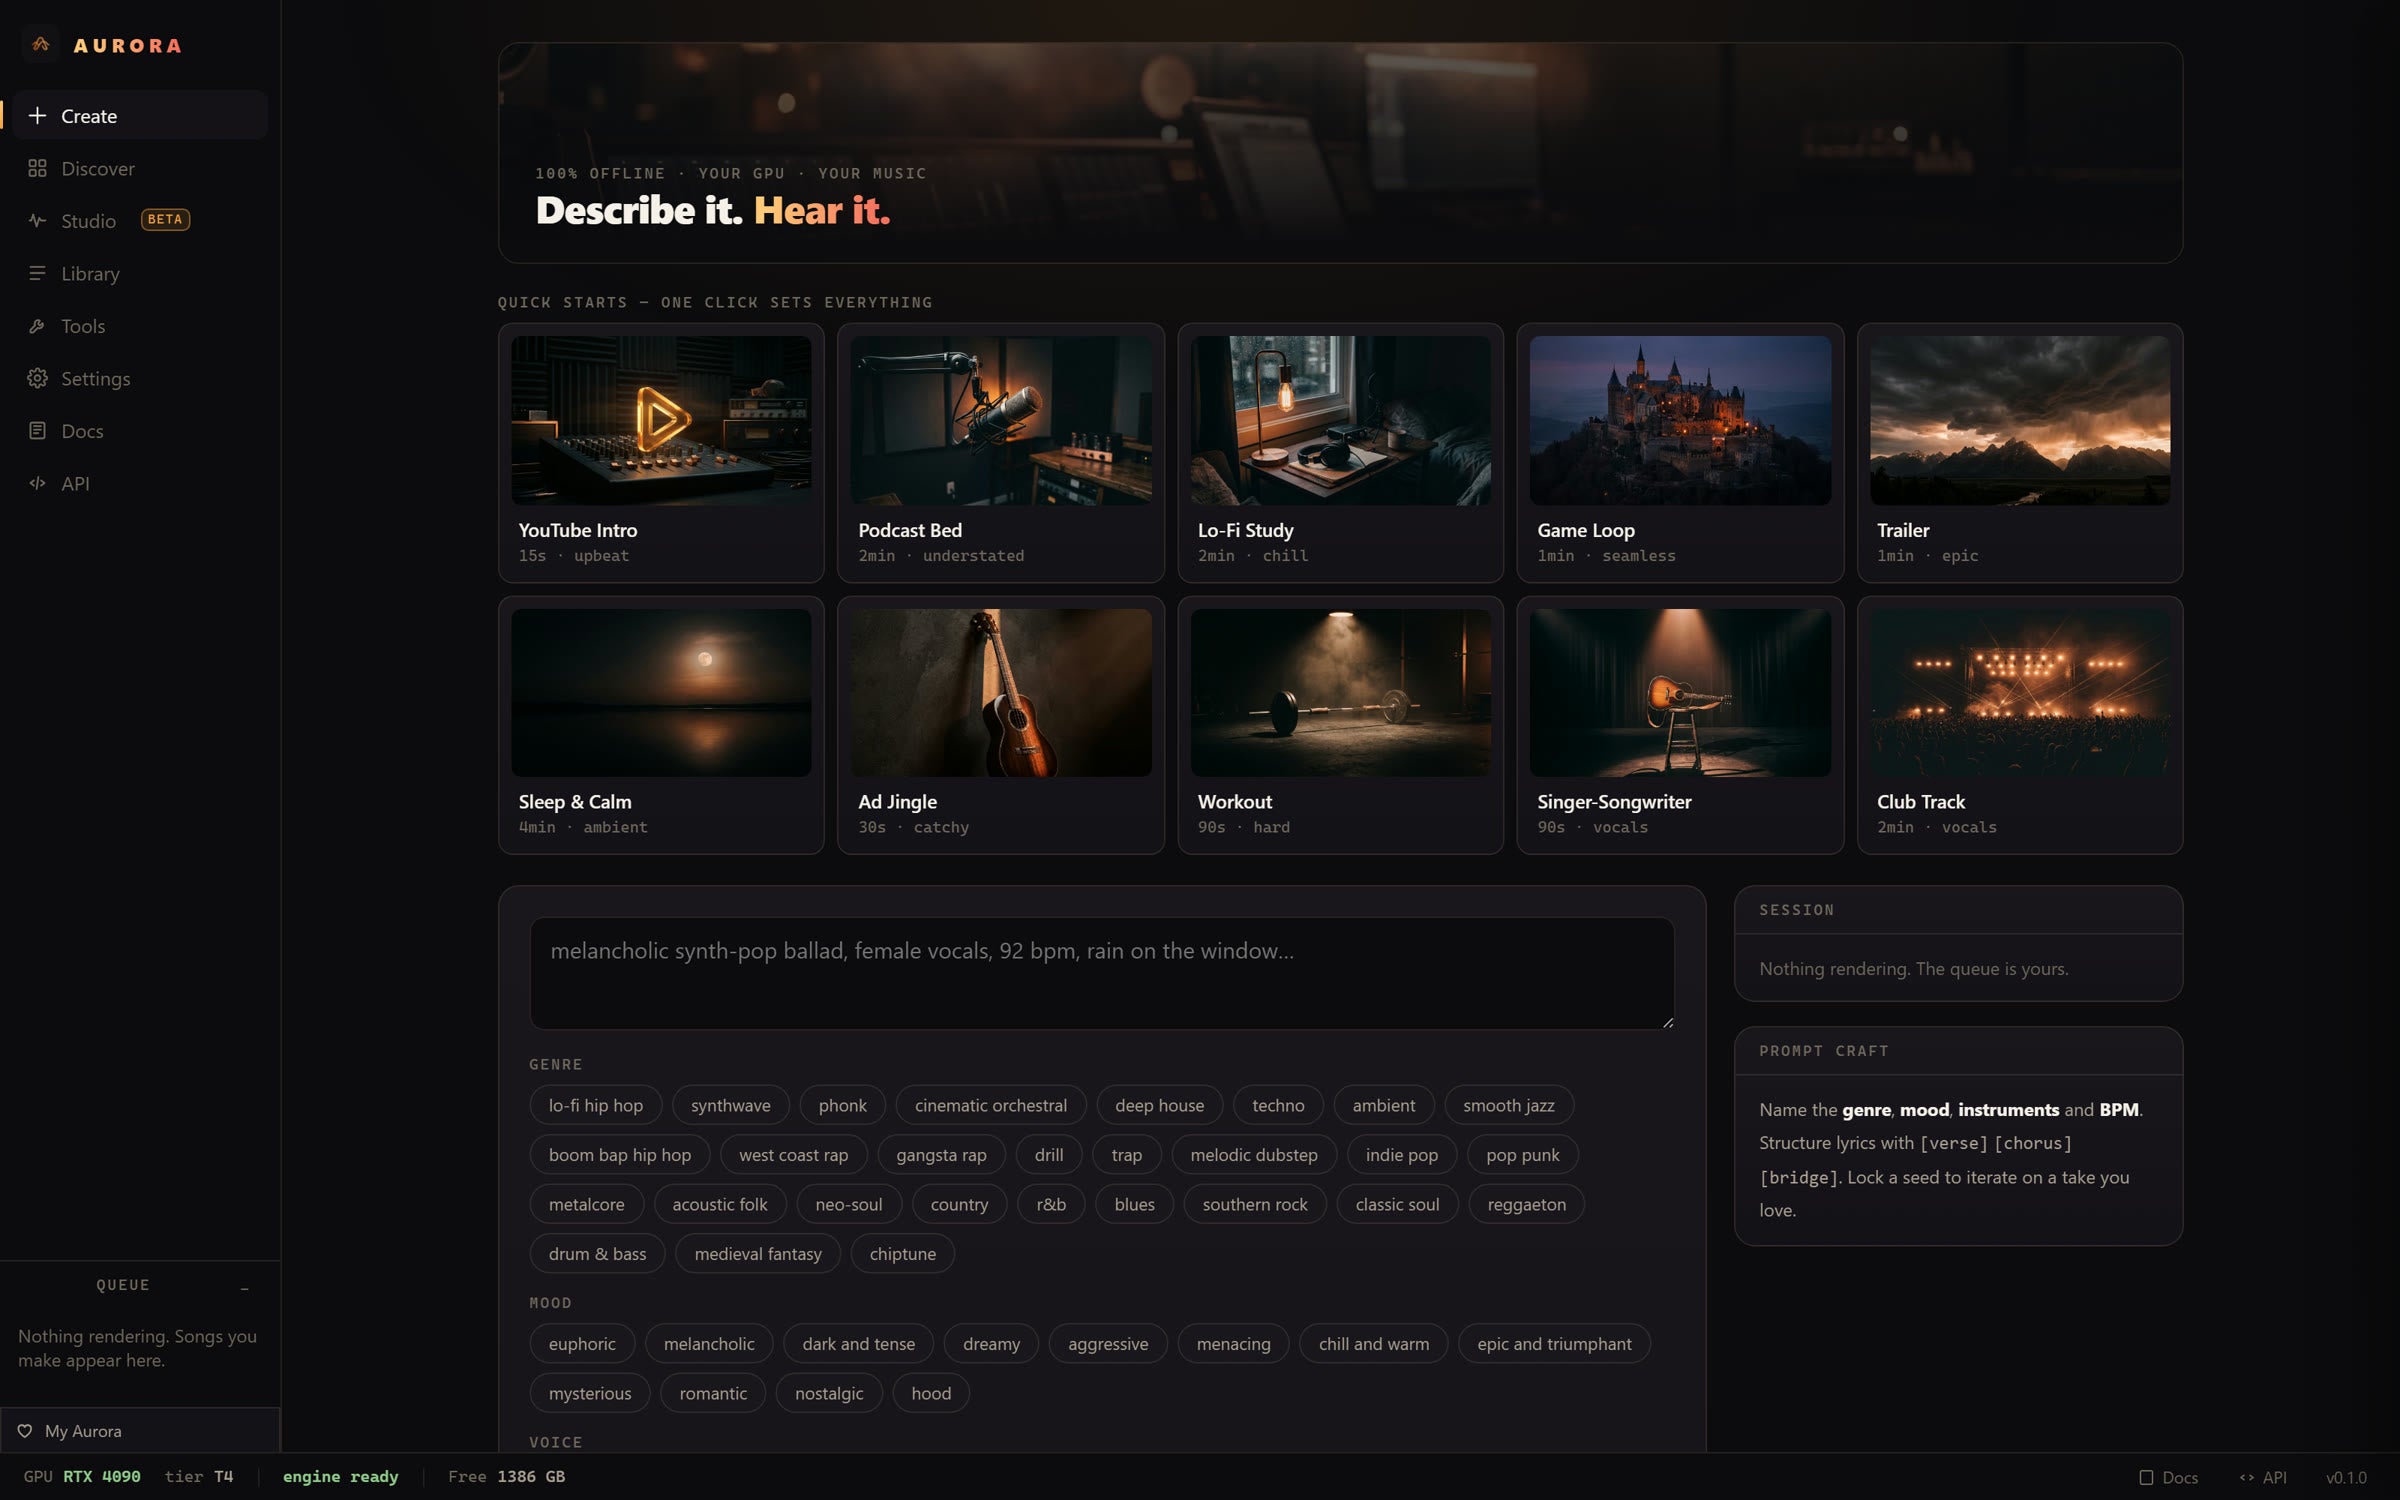Image resolution: width=2400 pixels, height=1500 pixels.
Task: Click the 'engine ready' status text
Action: [340, 1477]
